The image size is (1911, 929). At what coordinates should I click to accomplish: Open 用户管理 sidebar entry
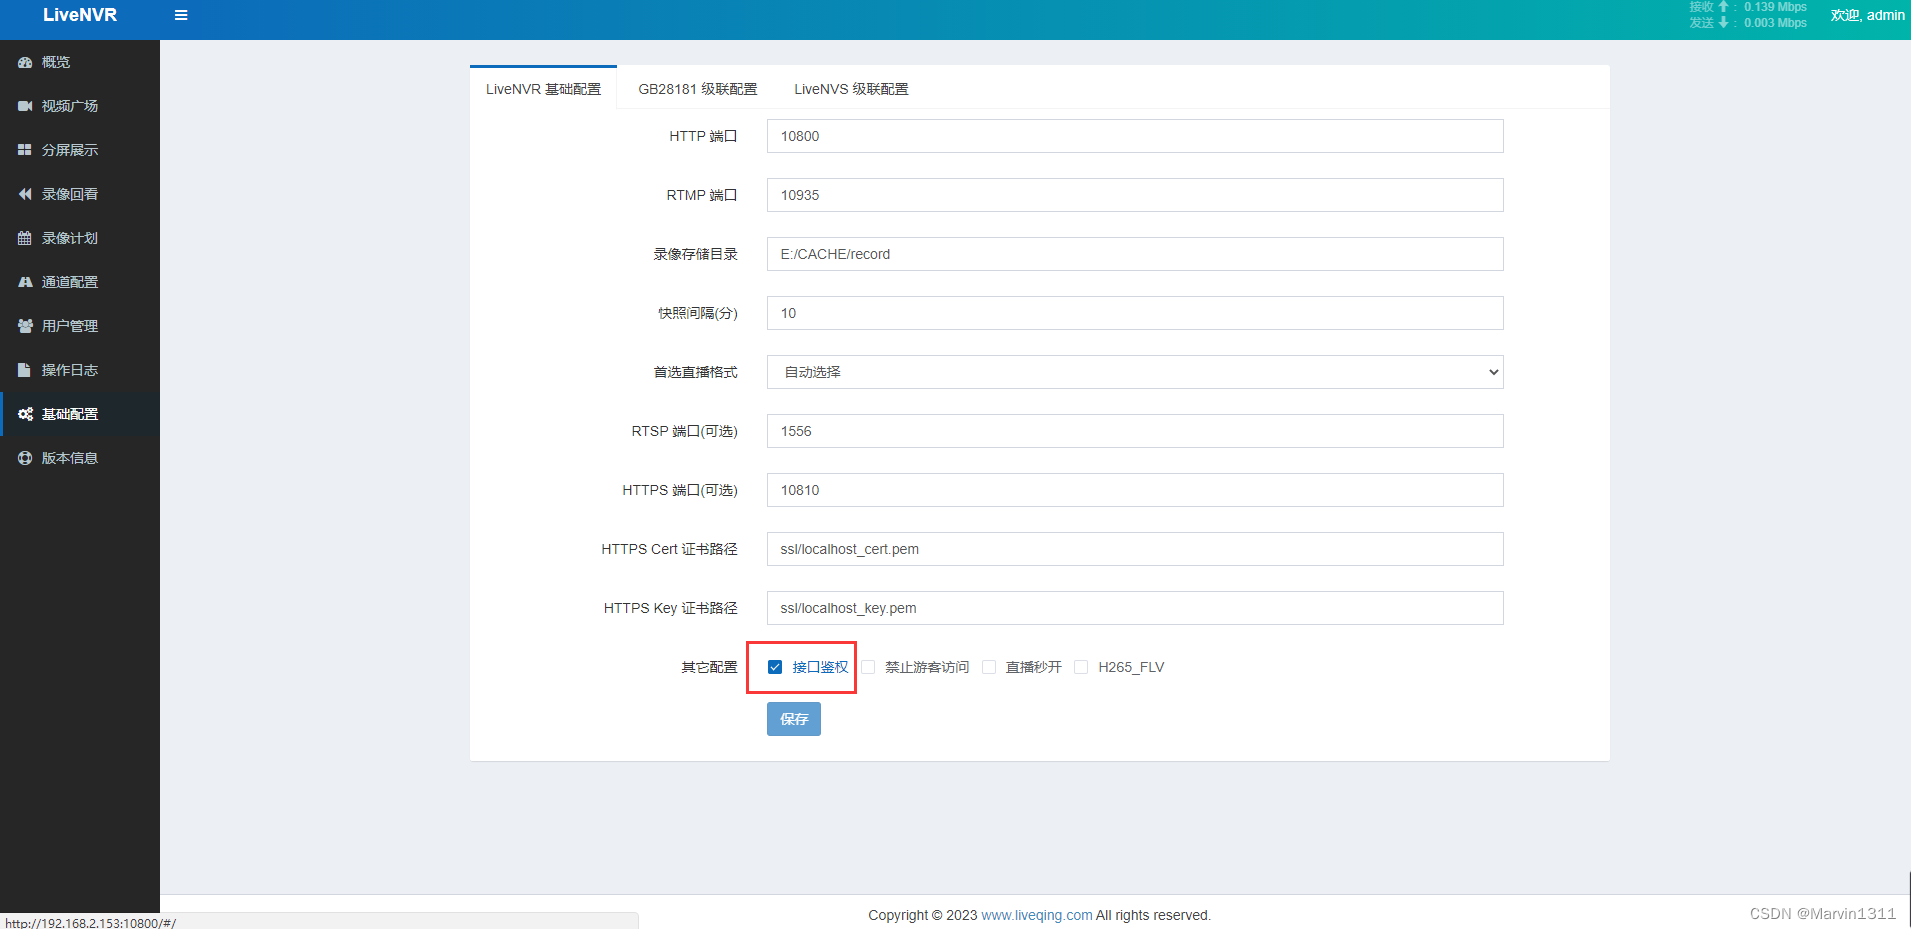80,326
